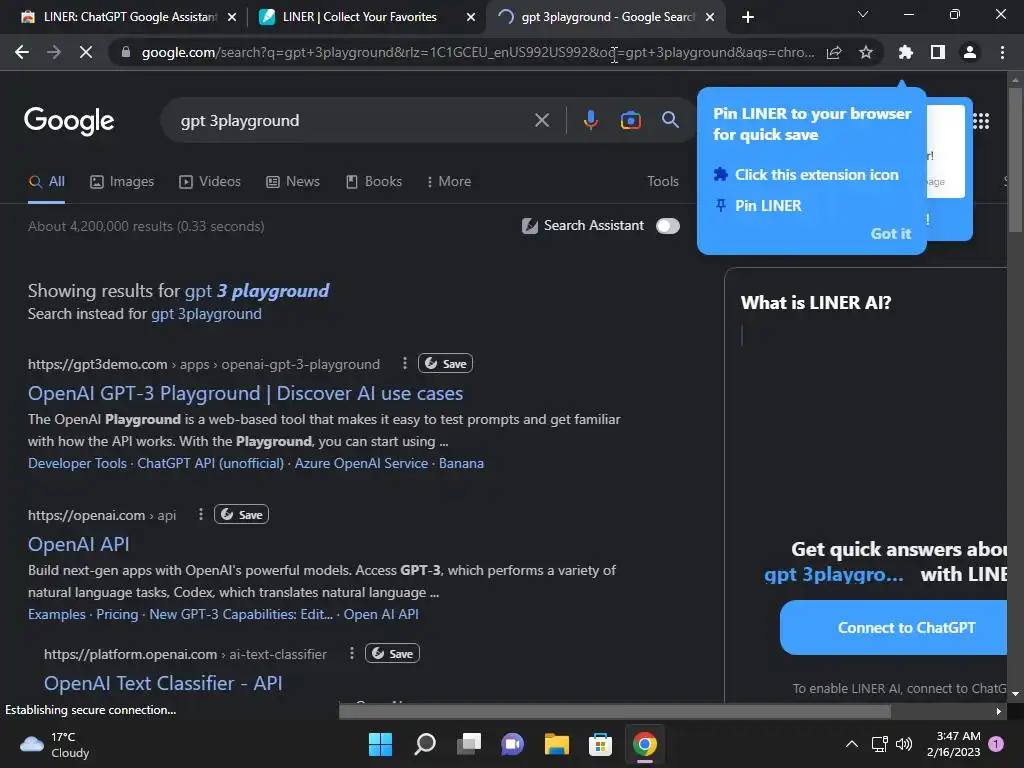The image size is (1024, 768).
Task: Open the search Tools options
Action: click(x=663, y=182)
